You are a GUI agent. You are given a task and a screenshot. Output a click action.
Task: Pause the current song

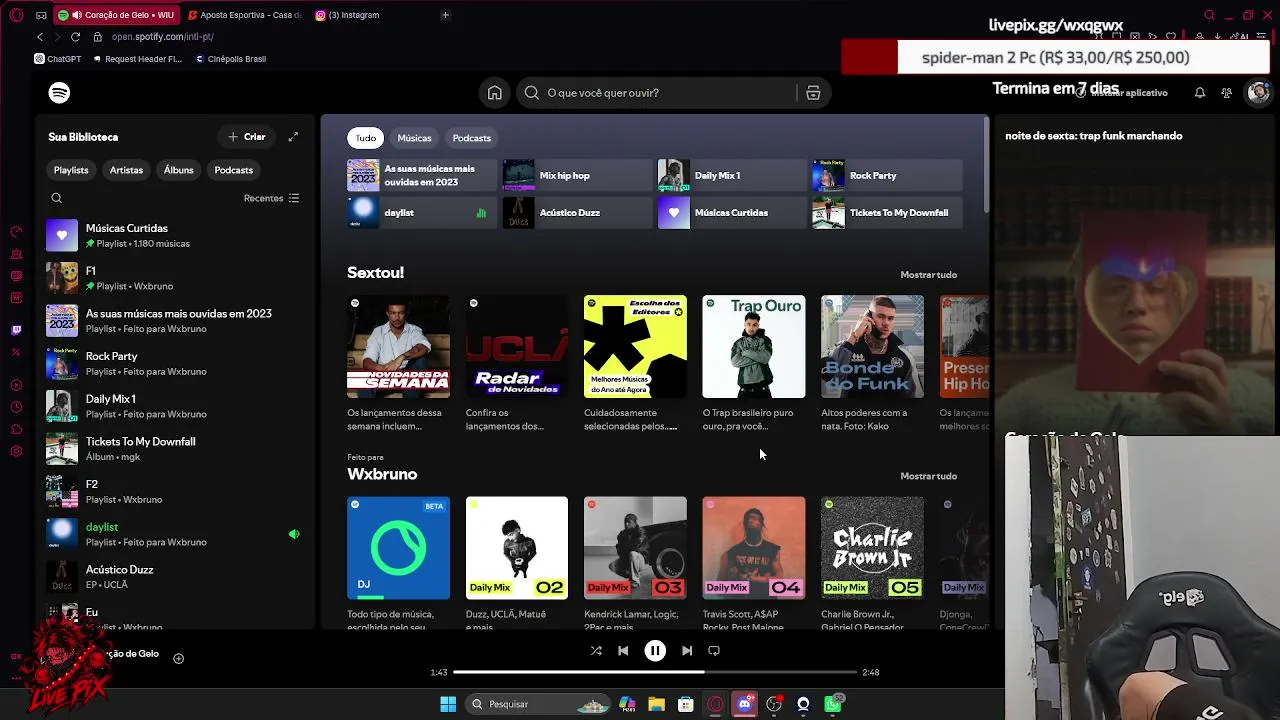tap(655, 651)
